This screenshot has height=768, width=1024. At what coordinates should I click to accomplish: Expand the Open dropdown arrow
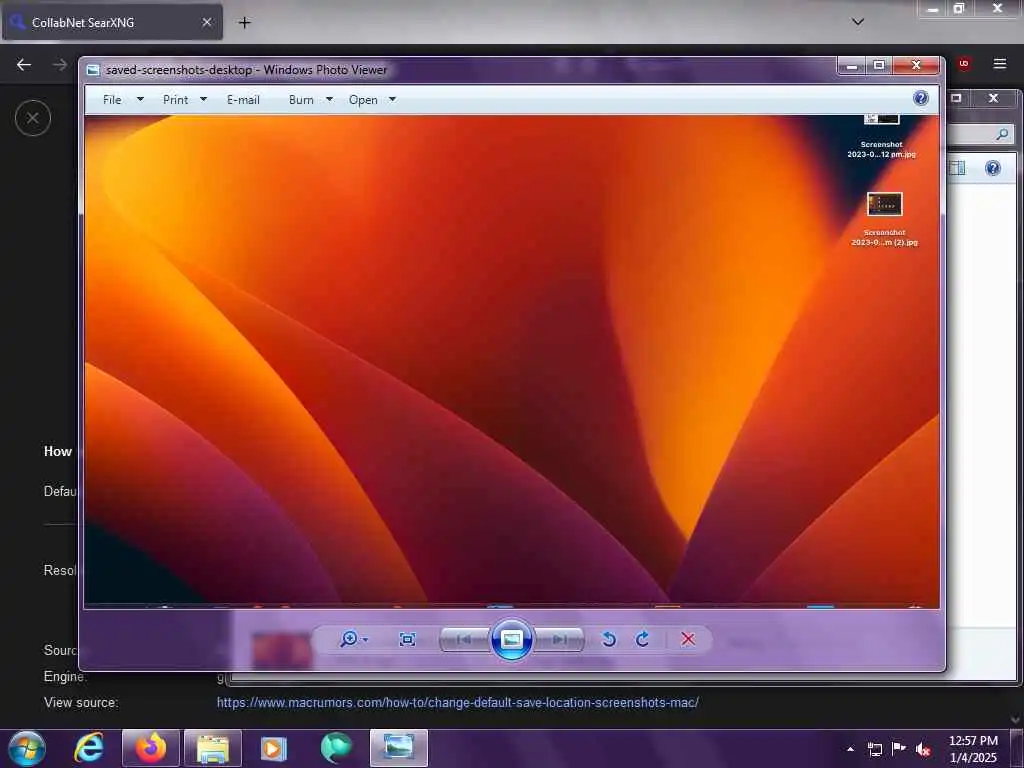pos(392,99)
